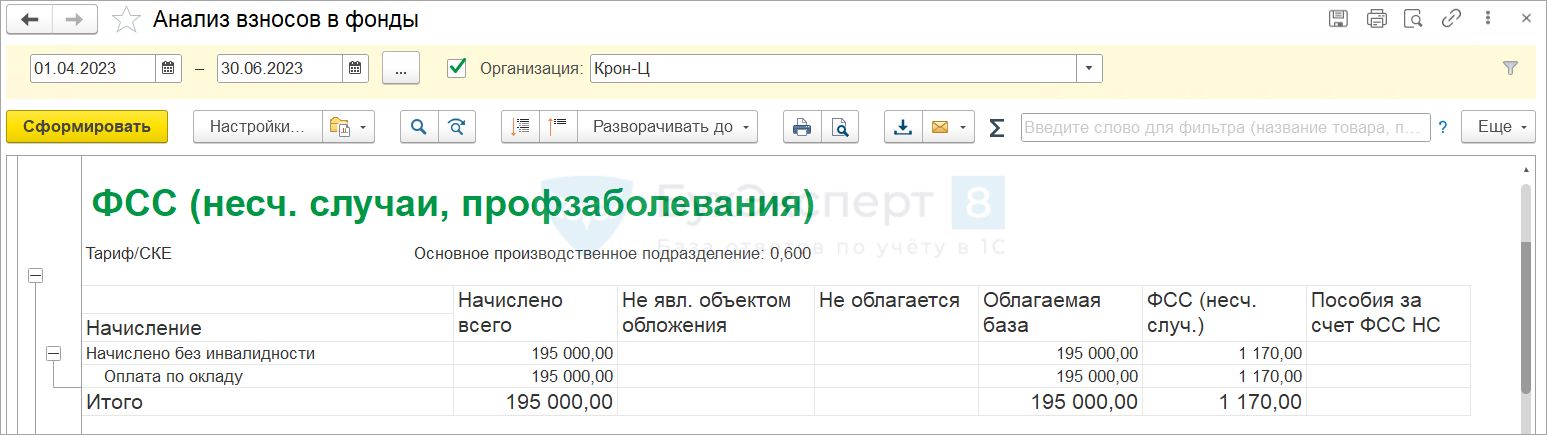Collapse the top-level report group toggle
Viewport: 1547px width, 435px height.
tap(35, 275)
